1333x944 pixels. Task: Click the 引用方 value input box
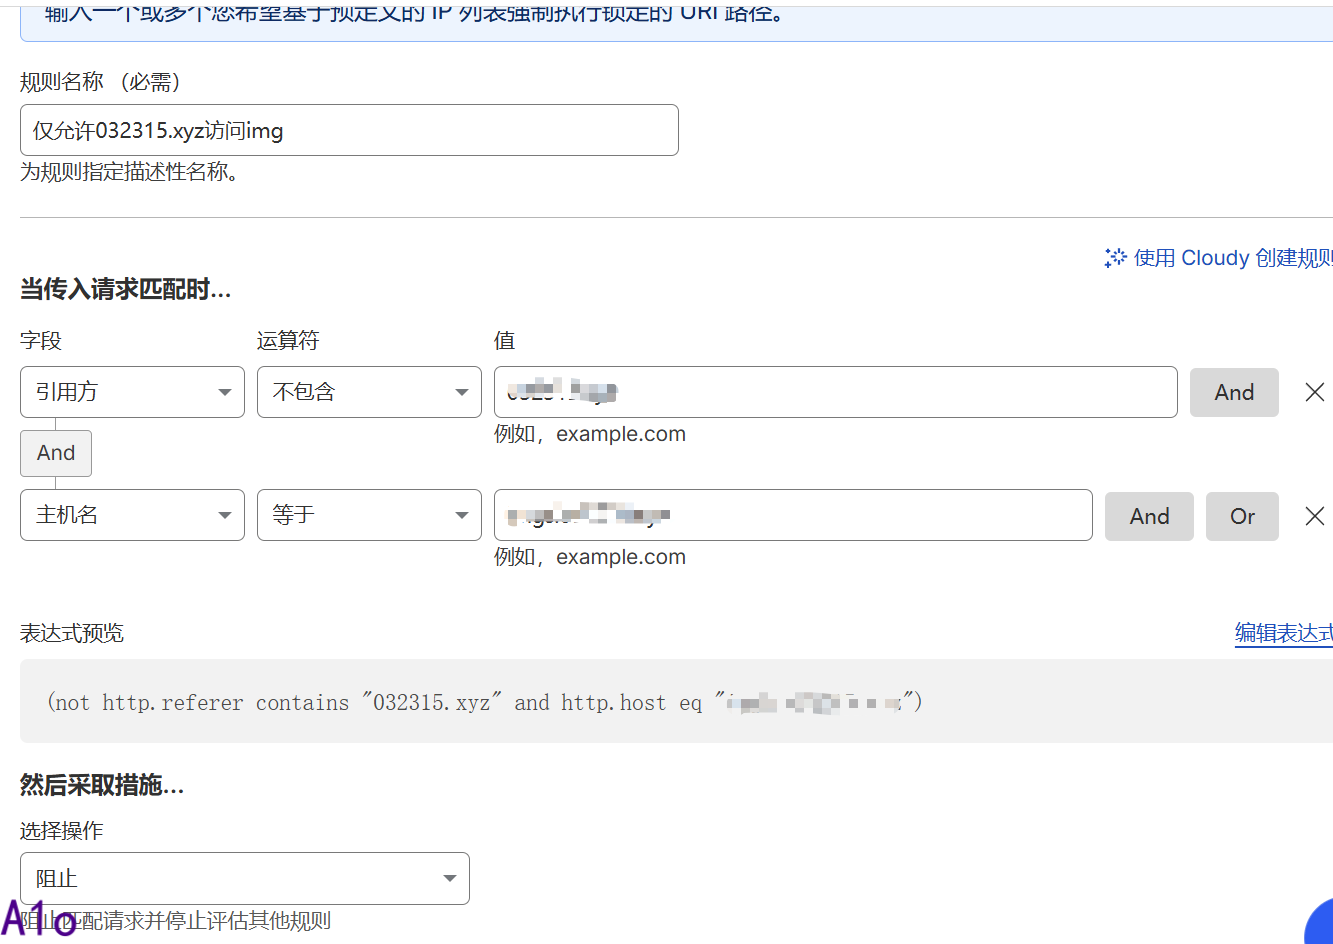tap(835, 392)
